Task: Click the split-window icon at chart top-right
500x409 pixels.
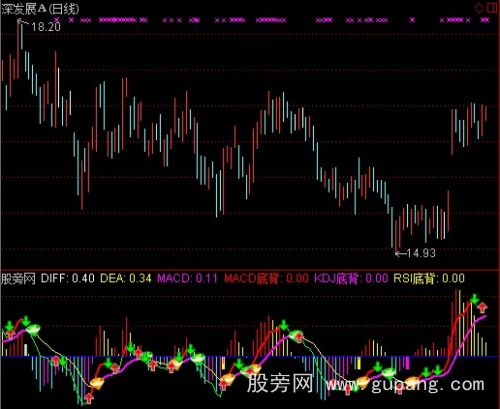Action: tap(492, 8)
